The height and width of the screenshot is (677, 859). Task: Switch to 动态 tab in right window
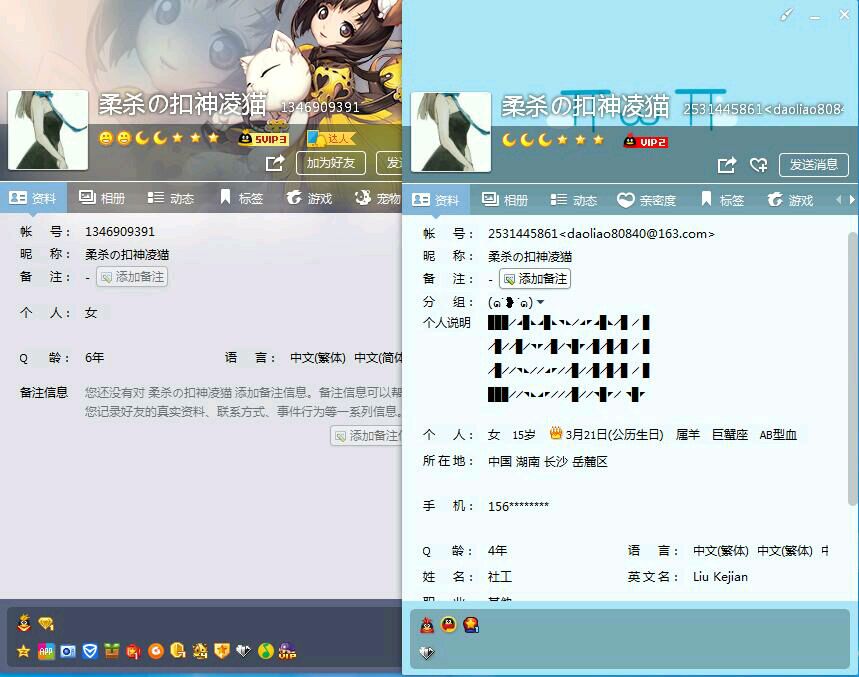(x=574, y=200)
